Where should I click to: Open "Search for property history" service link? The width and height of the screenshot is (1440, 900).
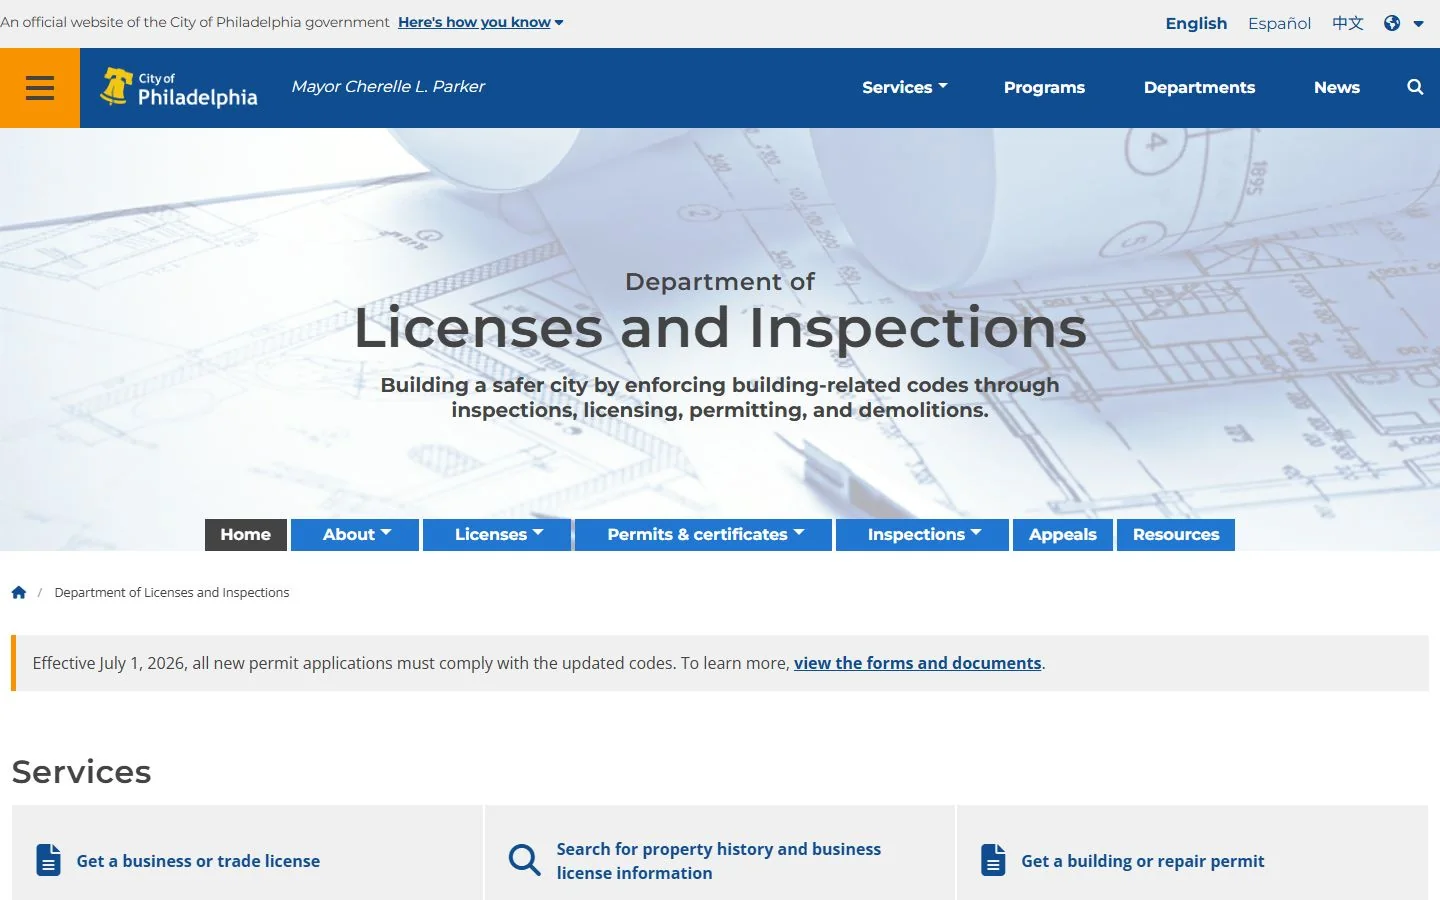coord(718,861)
